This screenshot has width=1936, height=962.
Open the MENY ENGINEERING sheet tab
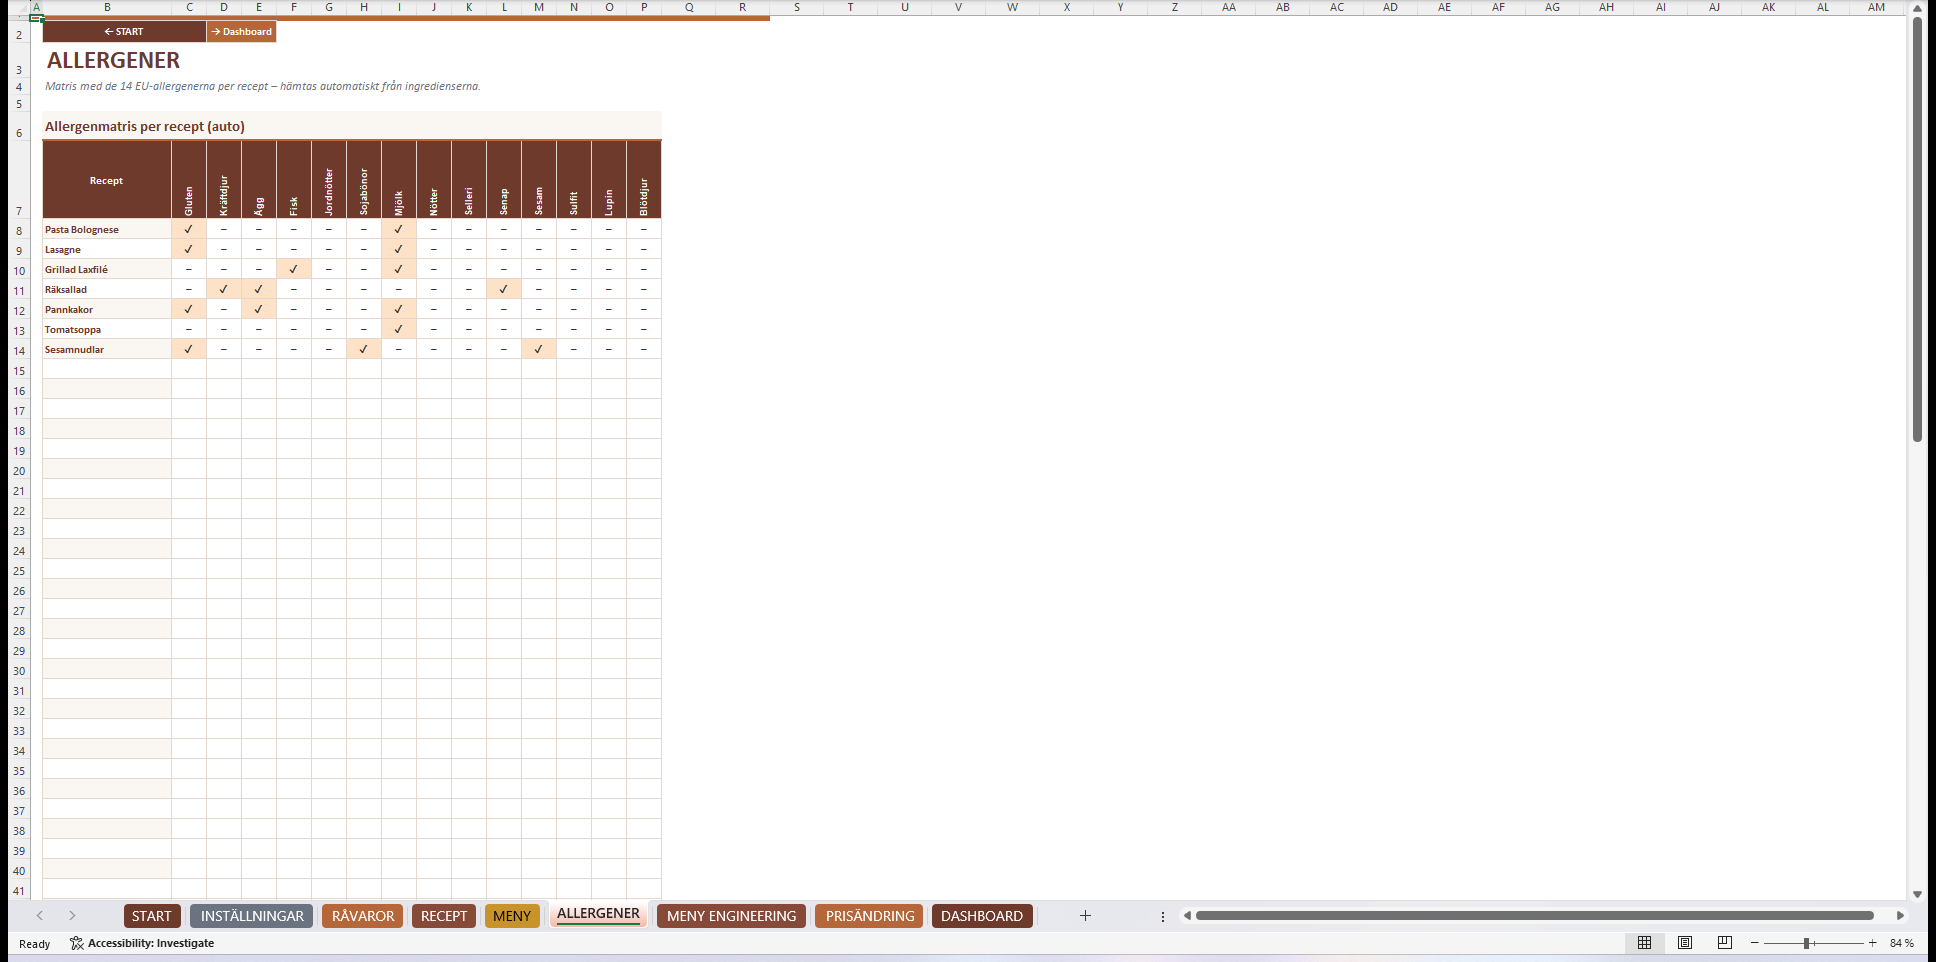pyautogui.click(x=731, y=916)
